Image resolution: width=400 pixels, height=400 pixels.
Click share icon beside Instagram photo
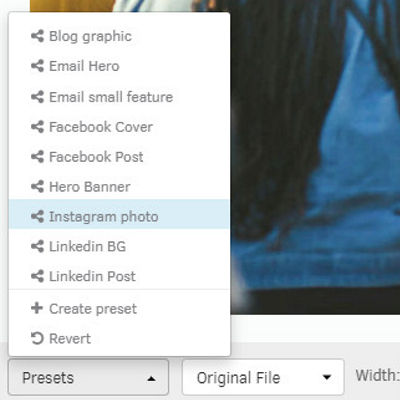37,217
